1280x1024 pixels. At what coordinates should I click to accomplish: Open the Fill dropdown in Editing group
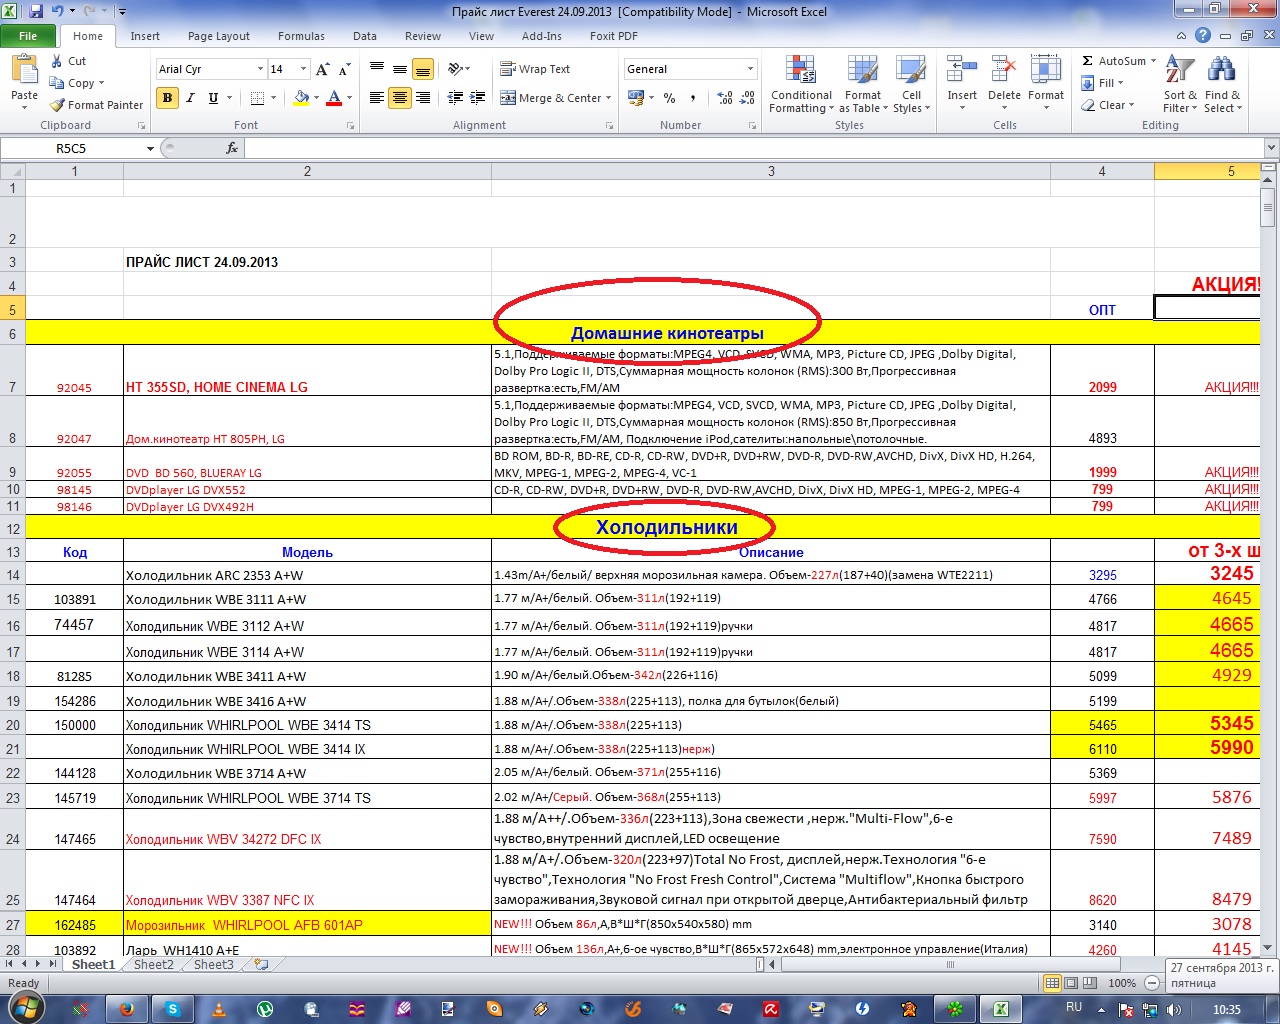(1103, 83)
